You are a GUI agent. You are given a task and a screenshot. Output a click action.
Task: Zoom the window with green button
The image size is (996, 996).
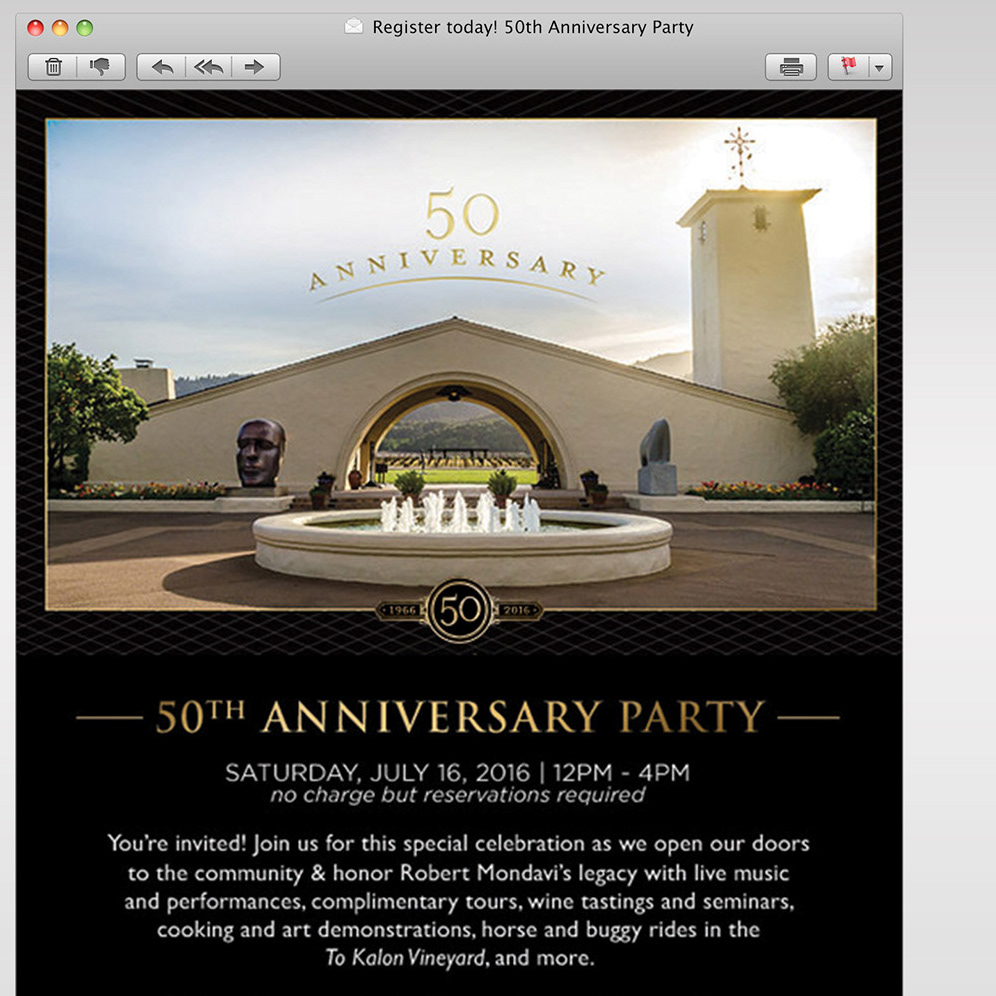click(85, 27)
